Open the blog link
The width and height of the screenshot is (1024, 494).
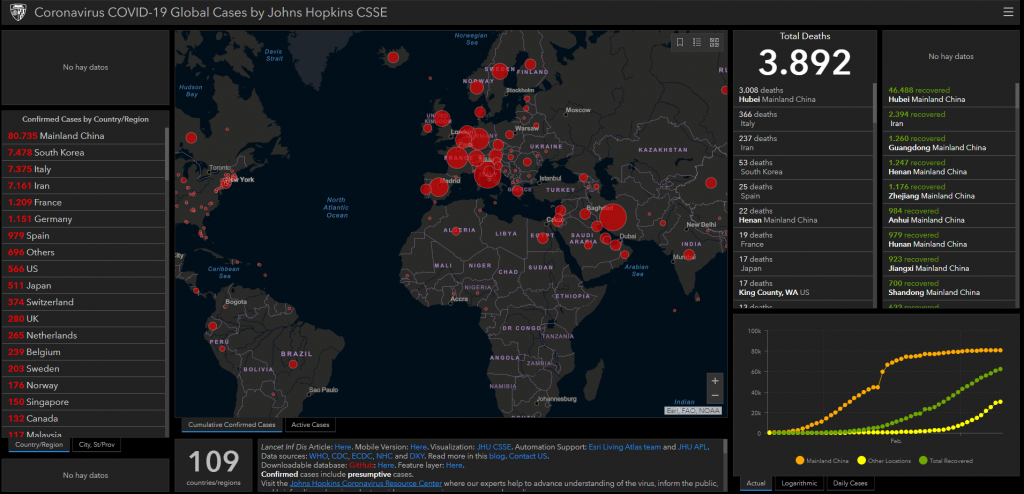(497, 456)
